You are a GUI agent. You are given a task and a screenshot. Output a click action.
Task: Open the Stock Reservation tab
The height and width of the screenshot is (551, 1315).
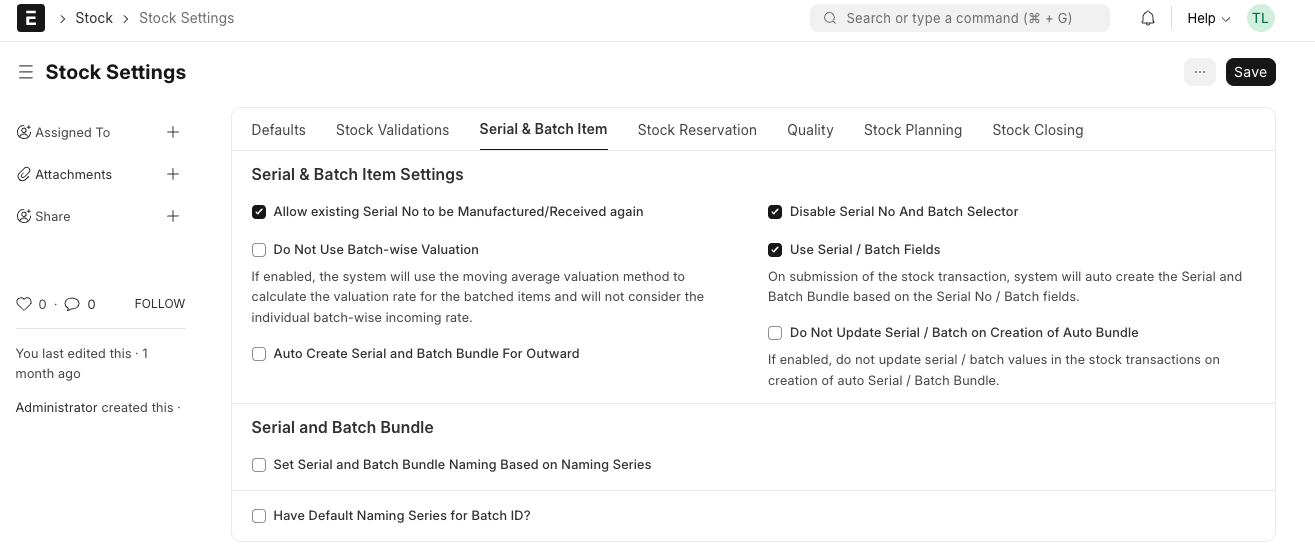tap(697, 130)
